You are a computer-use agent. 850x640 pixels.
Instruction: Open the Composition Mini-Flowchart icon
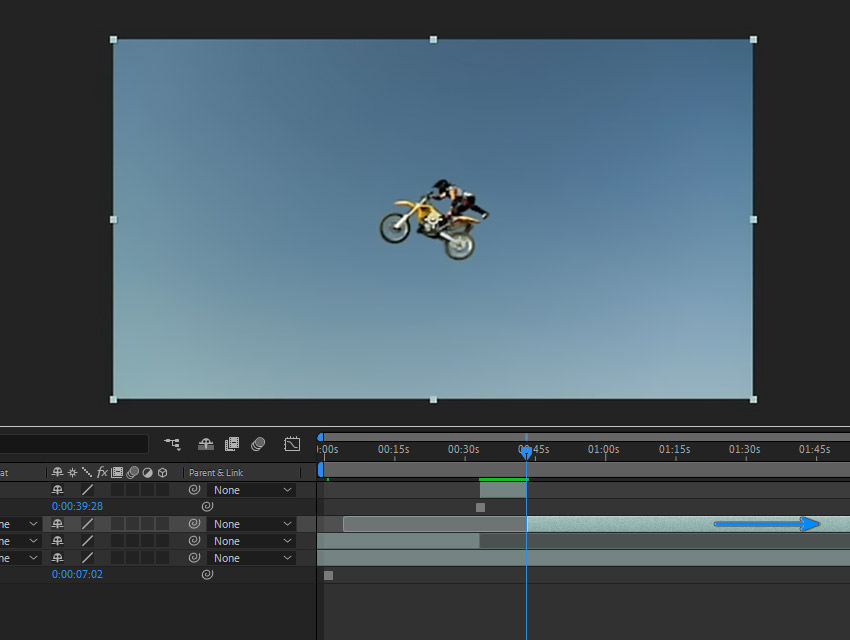click(x=172, y=444)
